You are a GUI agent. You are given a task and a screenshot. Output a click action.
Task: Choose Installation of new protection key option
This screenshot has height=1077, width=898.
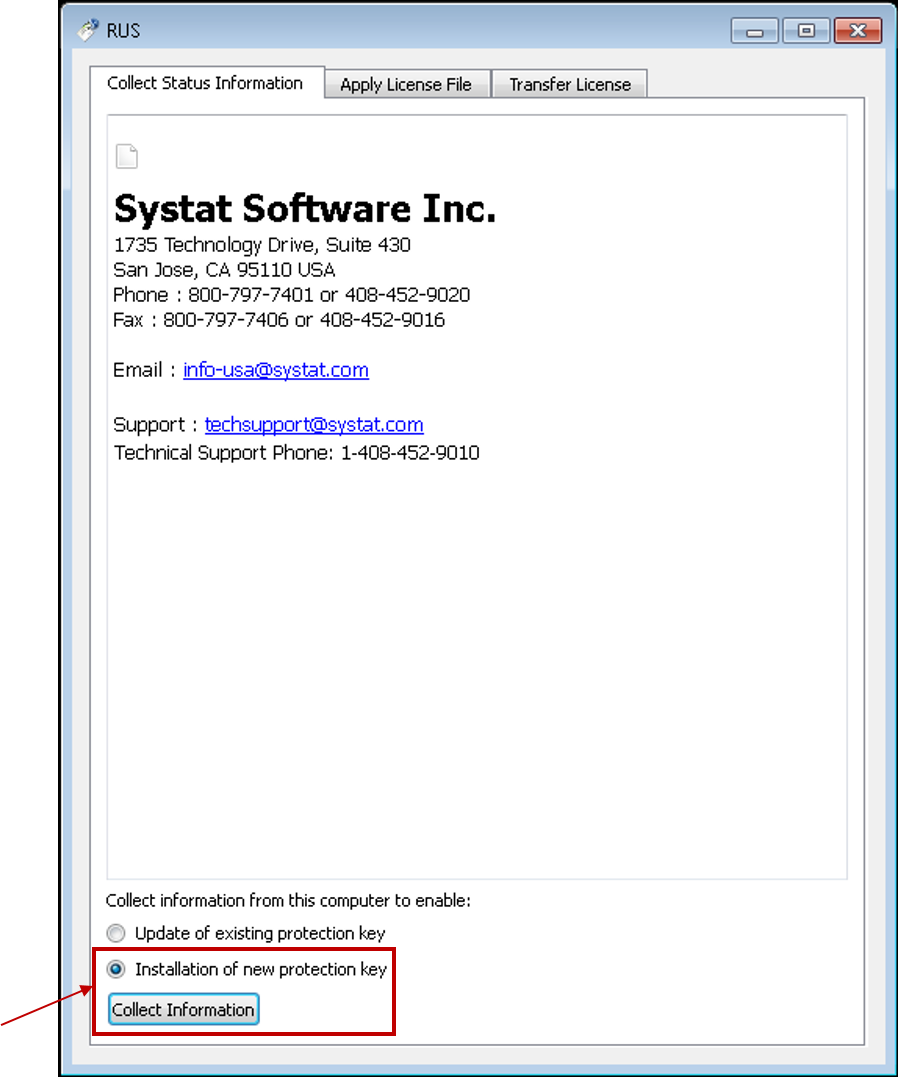(247, 969)
